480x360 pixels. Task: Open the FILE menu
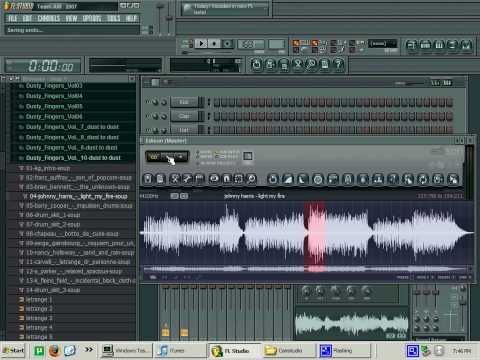[x=13, y=18]
